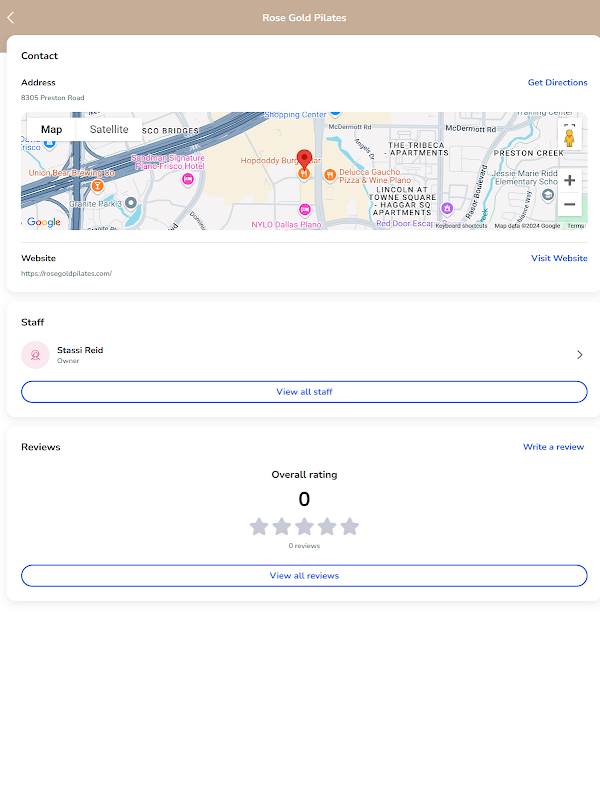The image size is (600, 800).
Task: Open the Visit Website link
Action: (559, 258)
